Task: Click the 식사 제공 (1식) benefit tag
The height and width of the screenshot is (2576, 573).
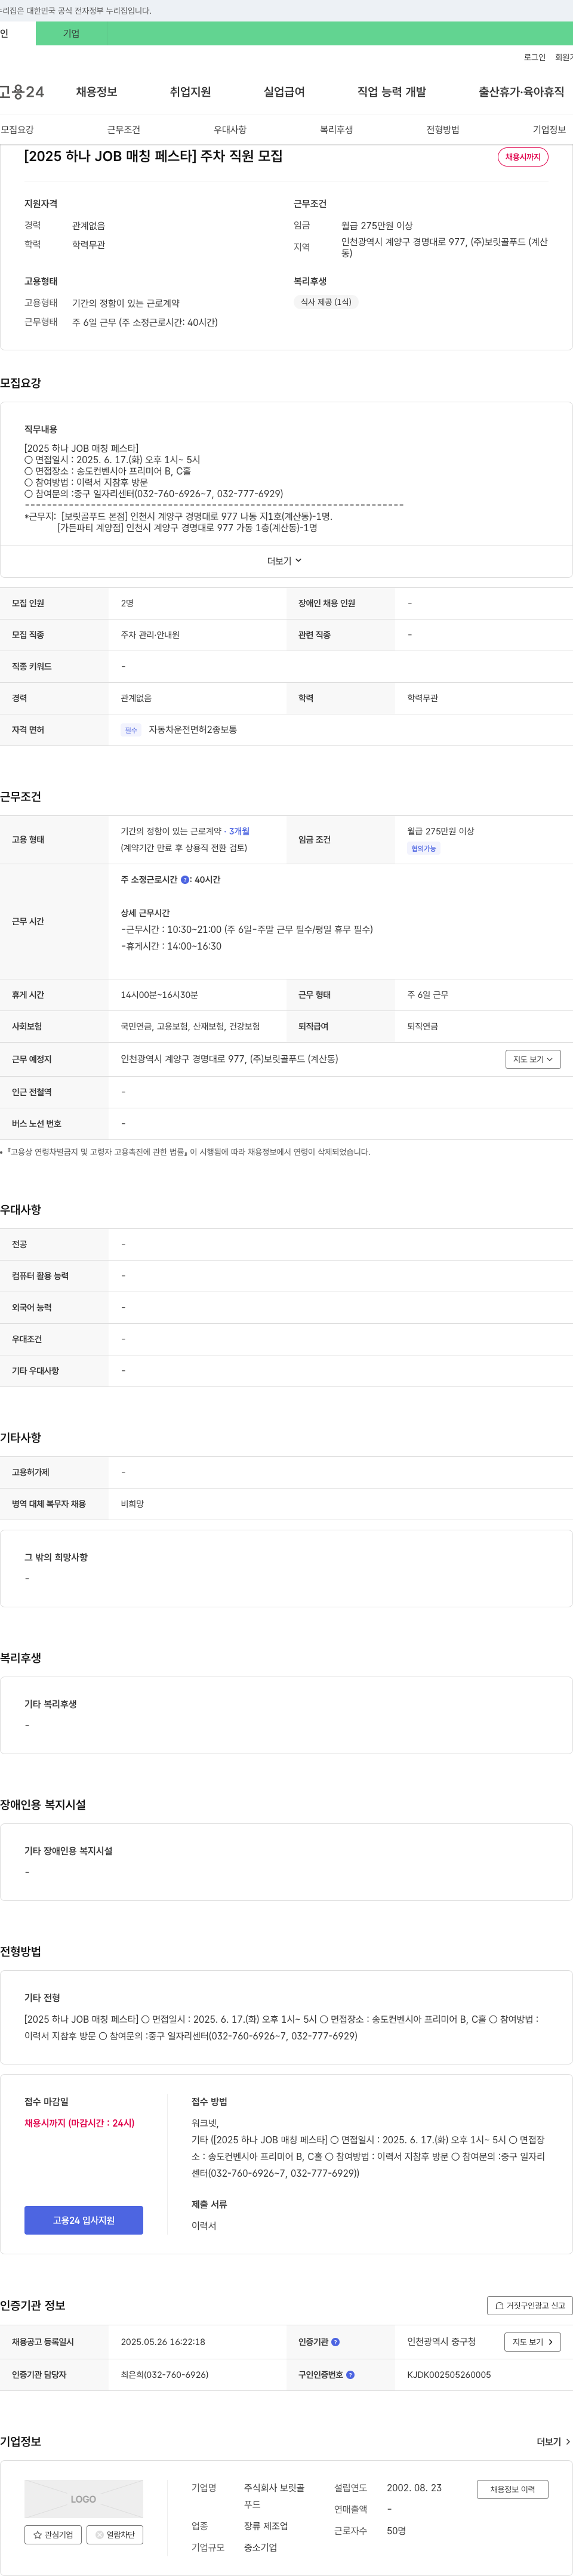Action: coord(326,302)
